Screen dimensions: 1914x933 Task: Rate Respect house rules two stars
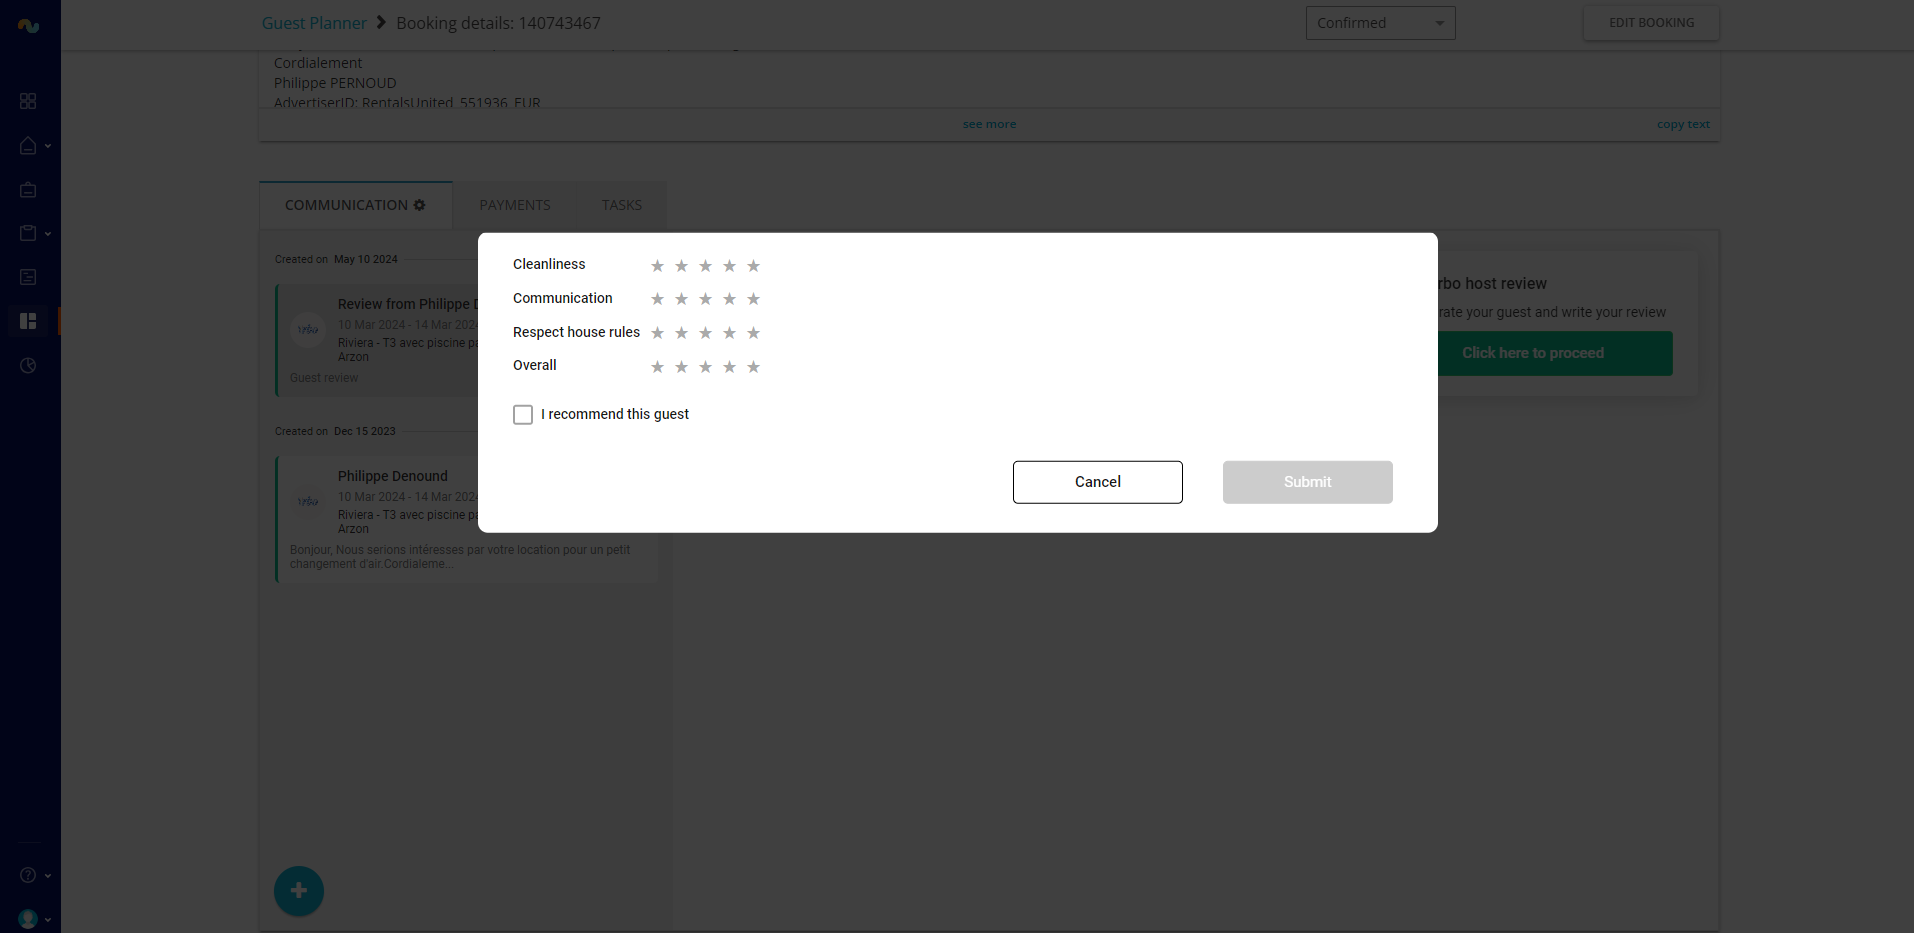click(681, 333)
